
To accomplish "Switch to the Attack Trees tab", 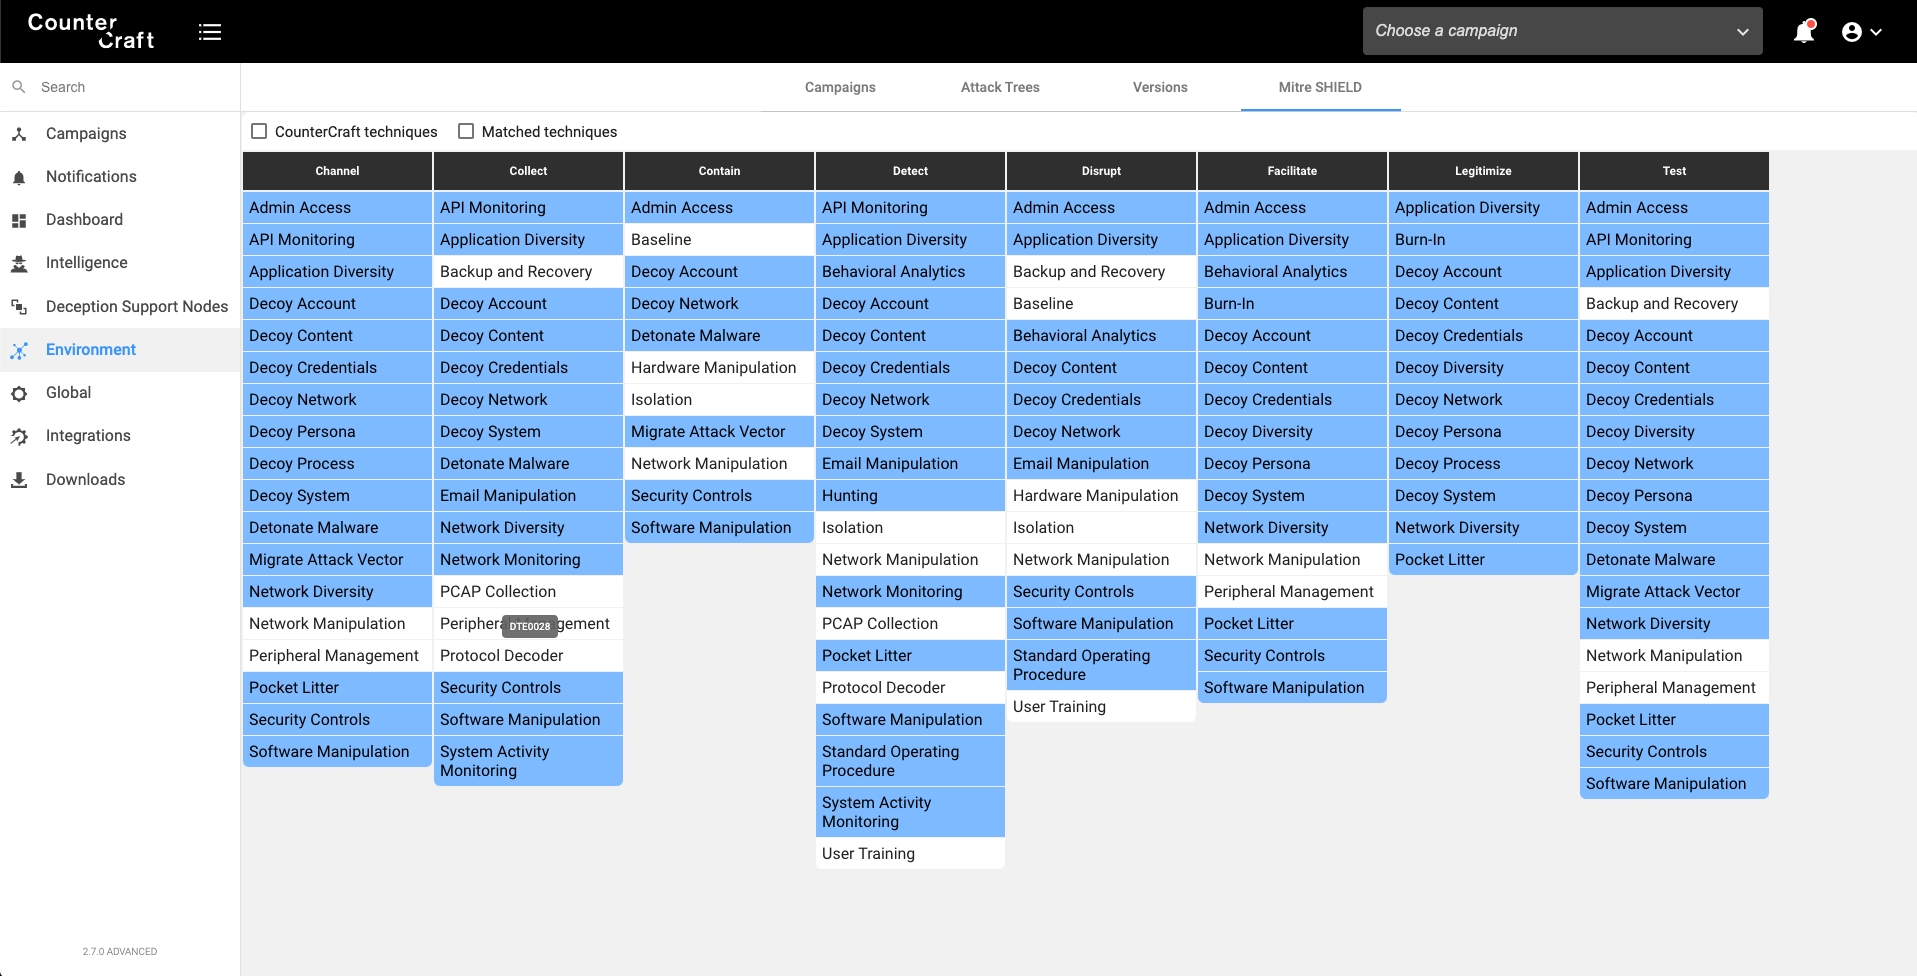I will 1000,87.
